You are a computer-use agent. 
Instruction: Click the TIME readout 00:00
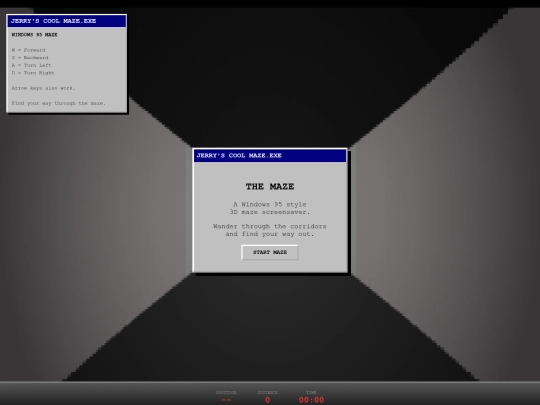coord(311,400)
